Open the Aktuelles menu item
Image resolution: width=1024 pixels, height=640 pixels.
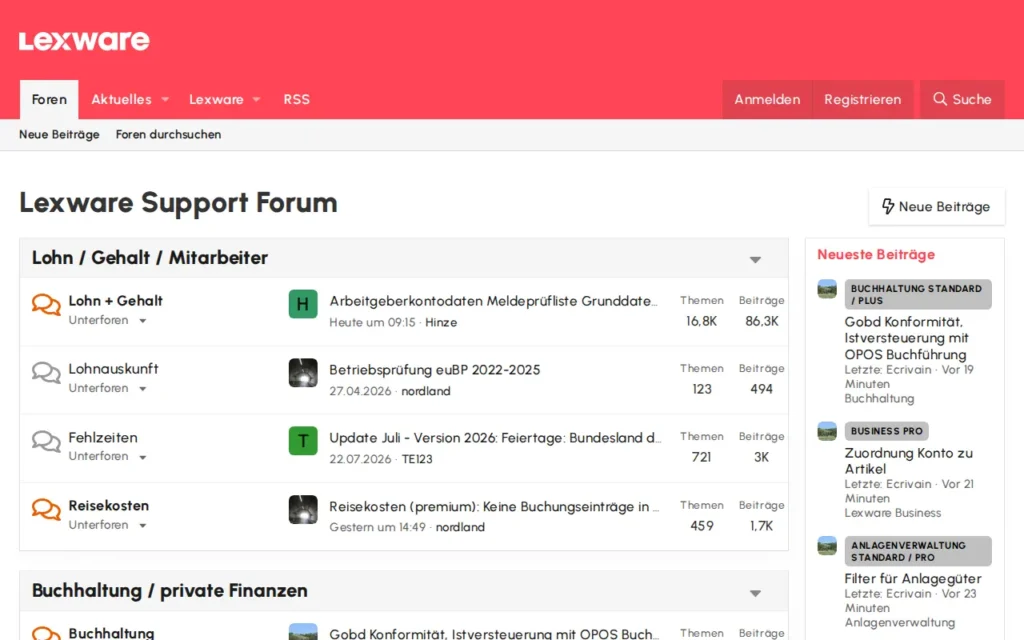121,99
